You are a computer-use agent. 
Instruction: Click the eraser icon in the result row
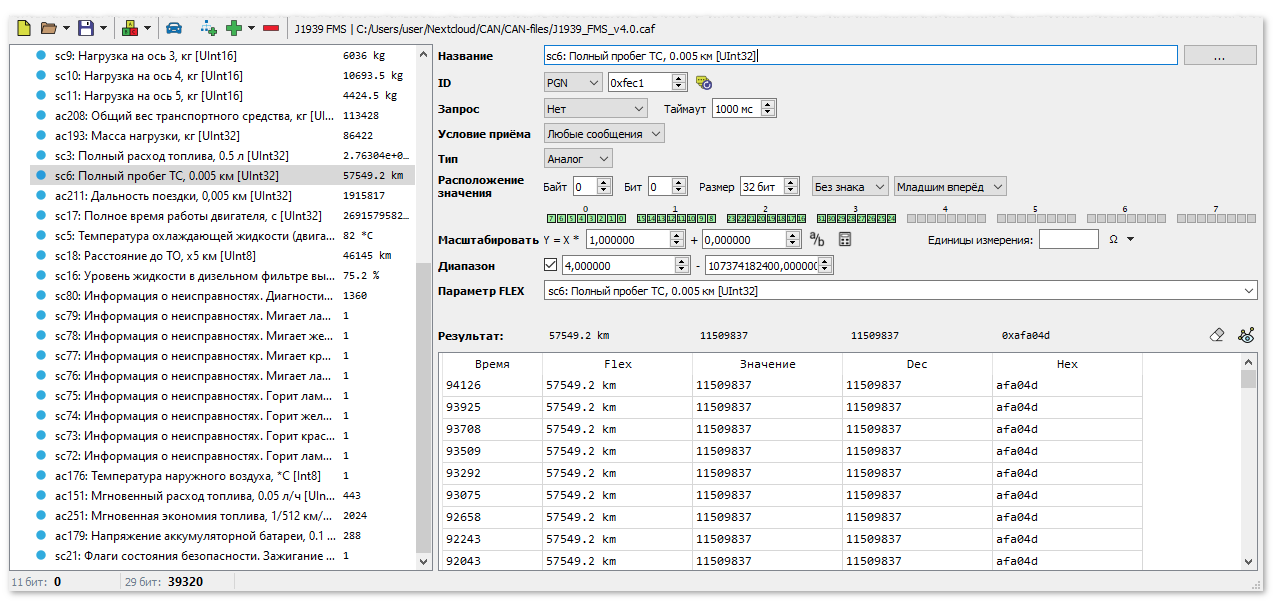click(1217, 336)
